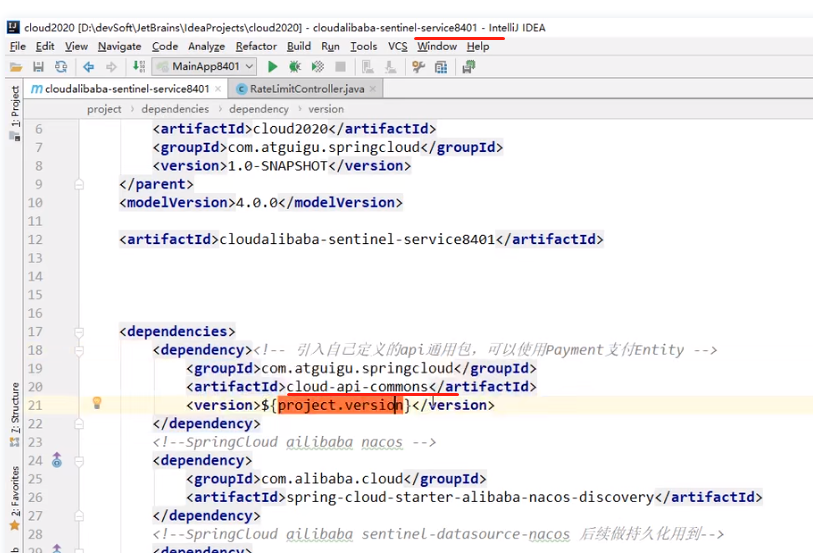Click the 'project' breadcrumb
The height and width of the screenshot is (553, 813).
[104, 109]
